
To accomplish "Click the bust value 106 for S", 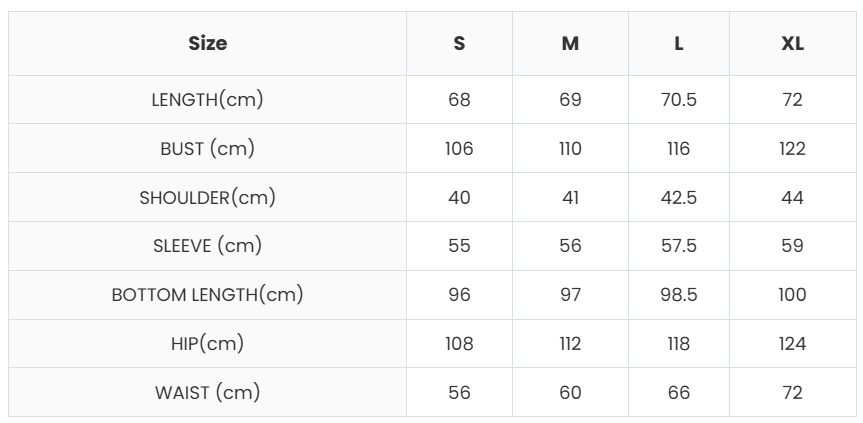I will tap(459, 149).
